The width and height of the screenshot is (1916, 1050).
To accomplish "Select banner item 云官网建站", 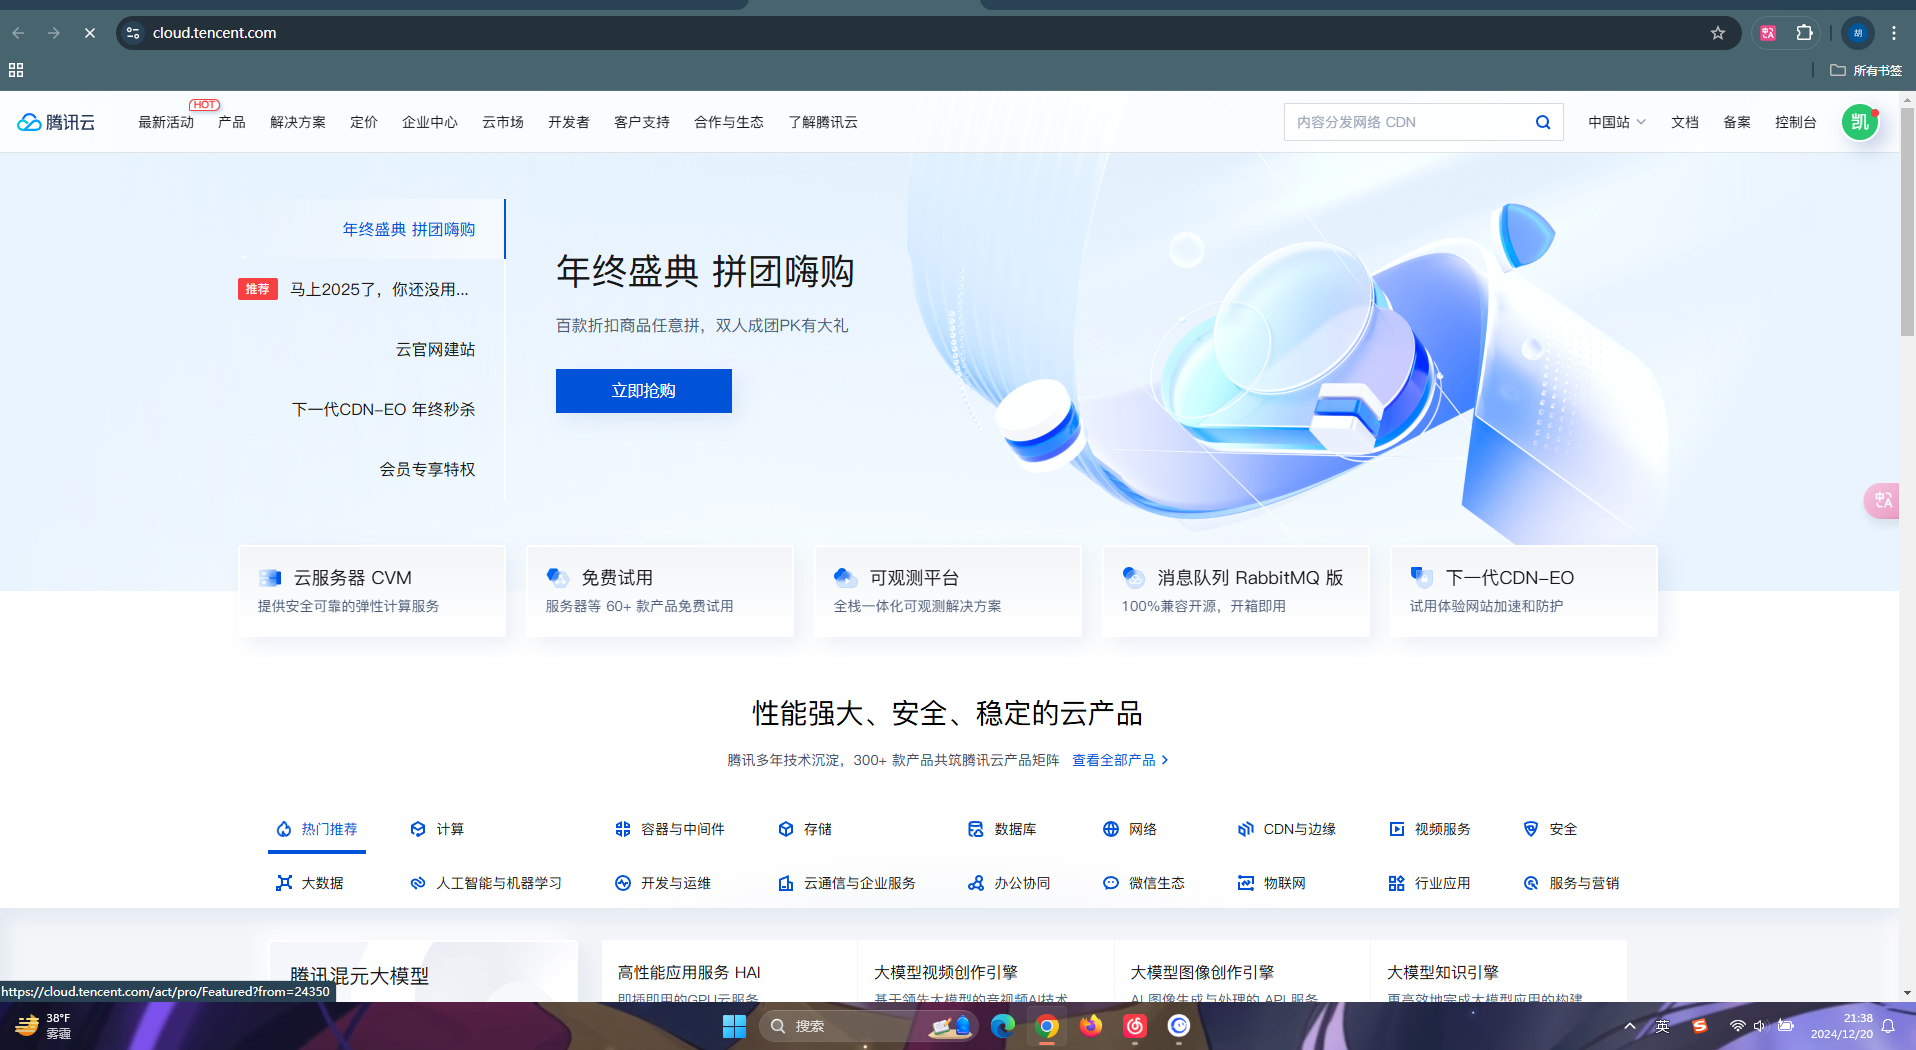I will tap(436, 349).
